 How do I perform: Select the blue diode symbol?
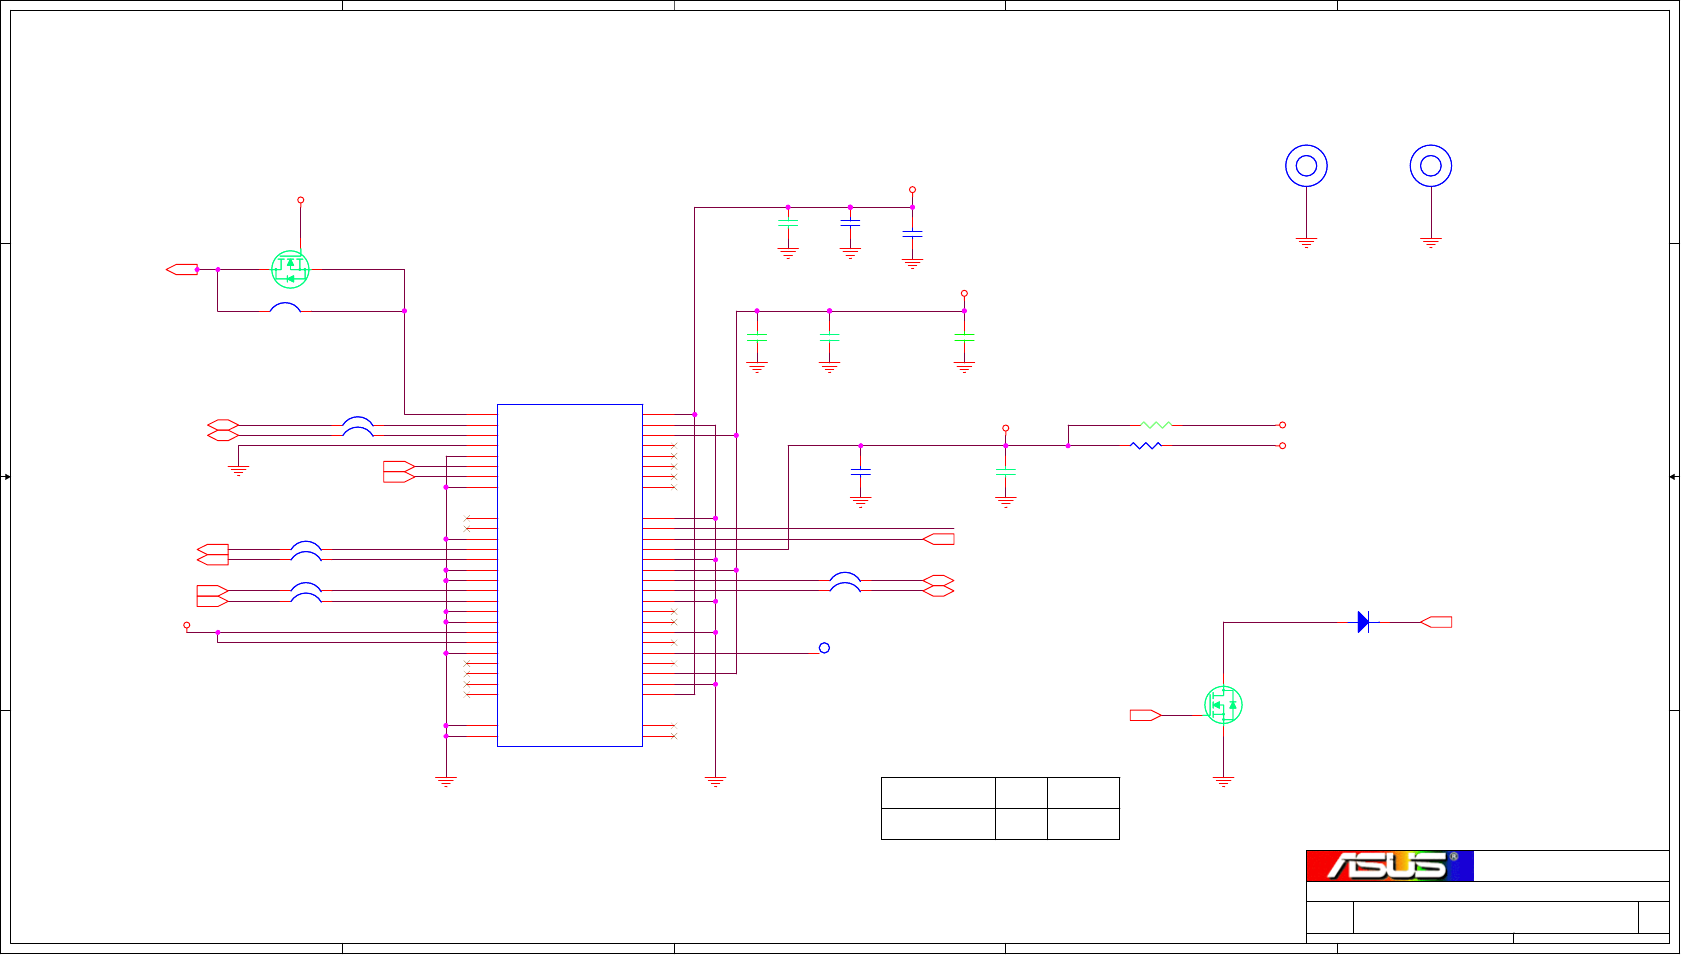1363,622
